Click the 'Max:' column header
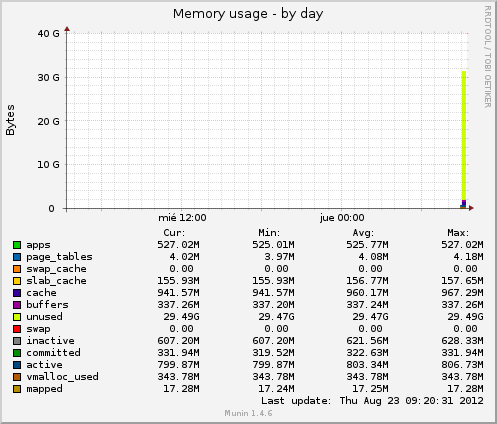The width and height of the screenshot is (497, 424). pyautogui.click(x=458, y=233)
